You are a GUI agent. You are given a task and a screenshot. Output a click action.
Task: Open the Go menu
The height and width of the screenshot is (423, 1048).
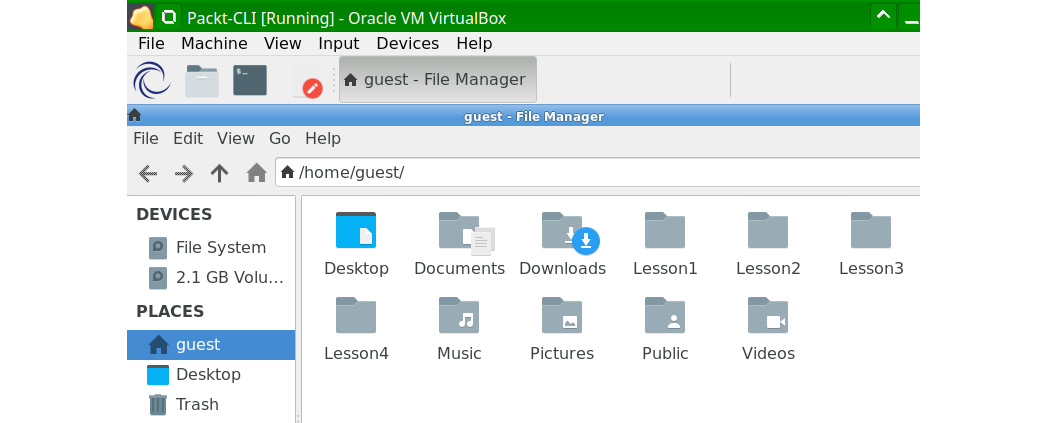[280, 138]
